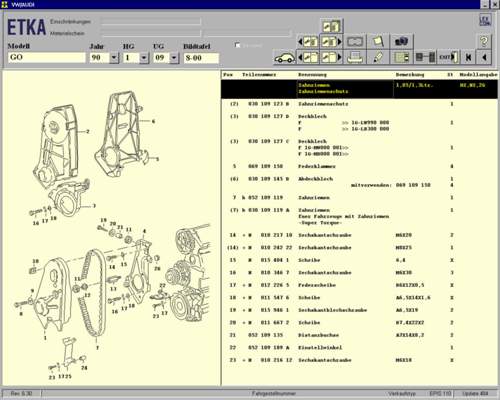Click callout number 4 in the diagram
The height and width of the screenshot is (400, 500).
144,231
